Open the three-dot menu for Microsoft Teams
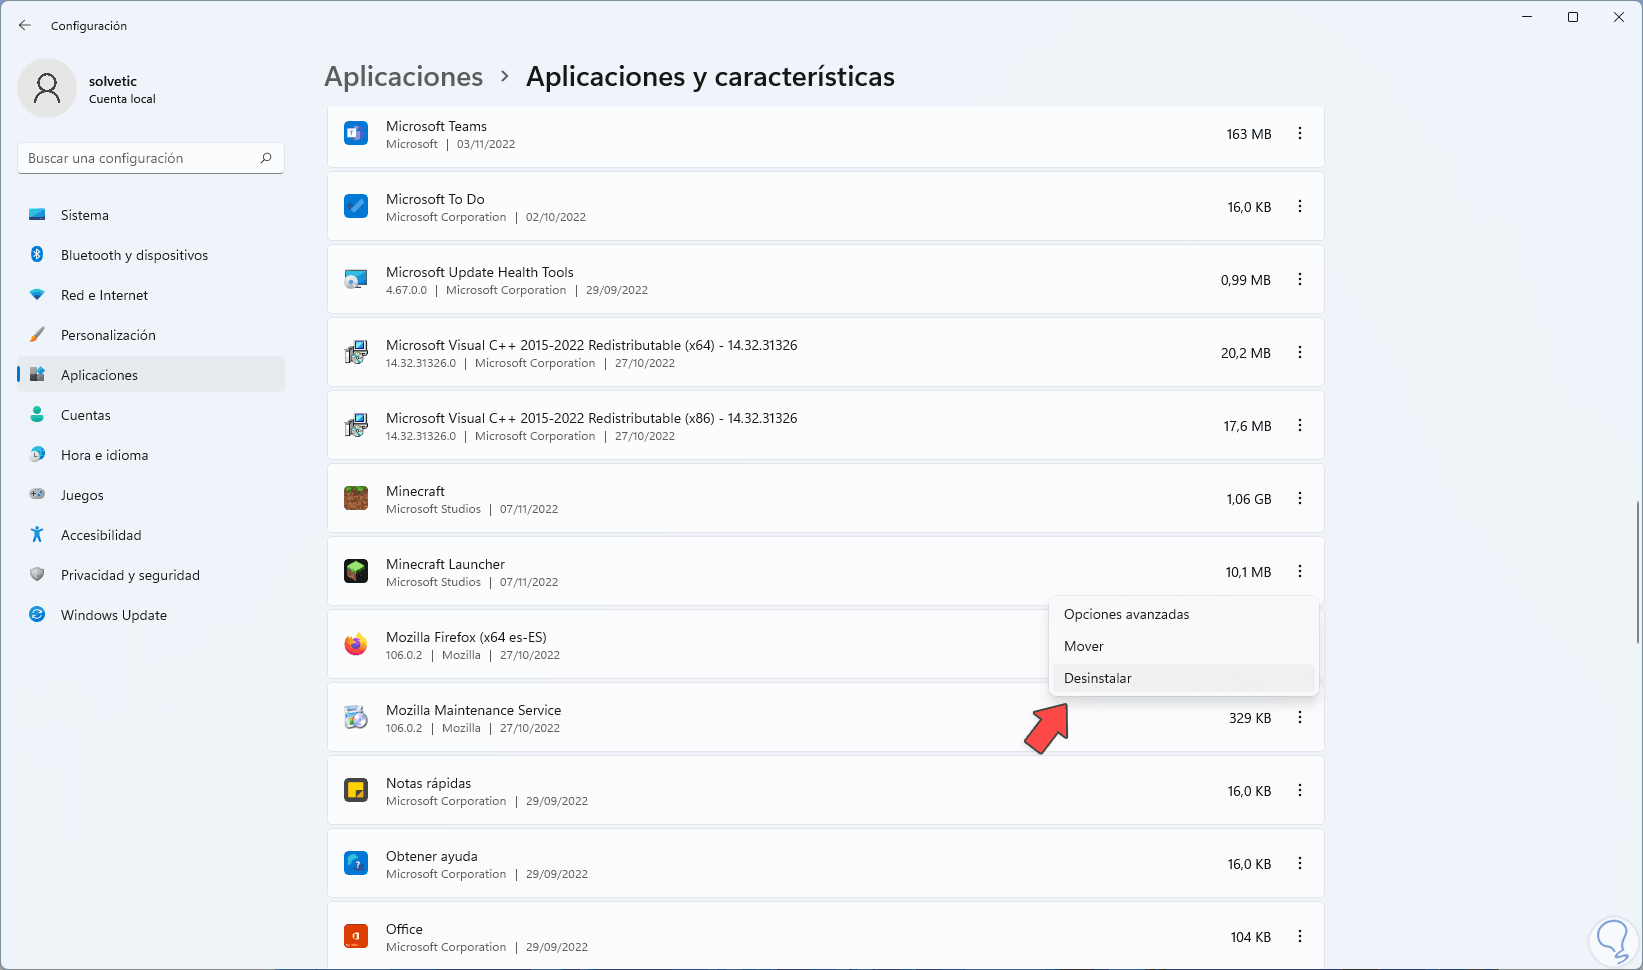 (x=1300, y=133)
